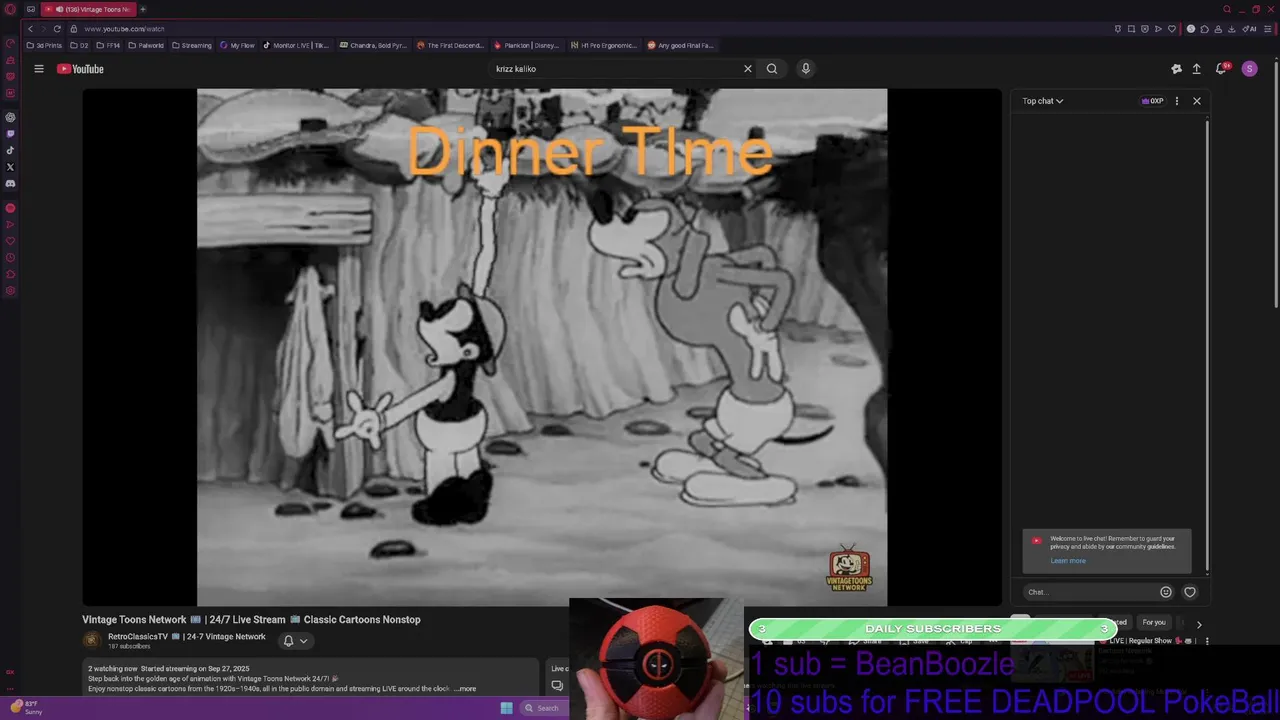Open taskbar weather widget Sunny

click(25, 707)
